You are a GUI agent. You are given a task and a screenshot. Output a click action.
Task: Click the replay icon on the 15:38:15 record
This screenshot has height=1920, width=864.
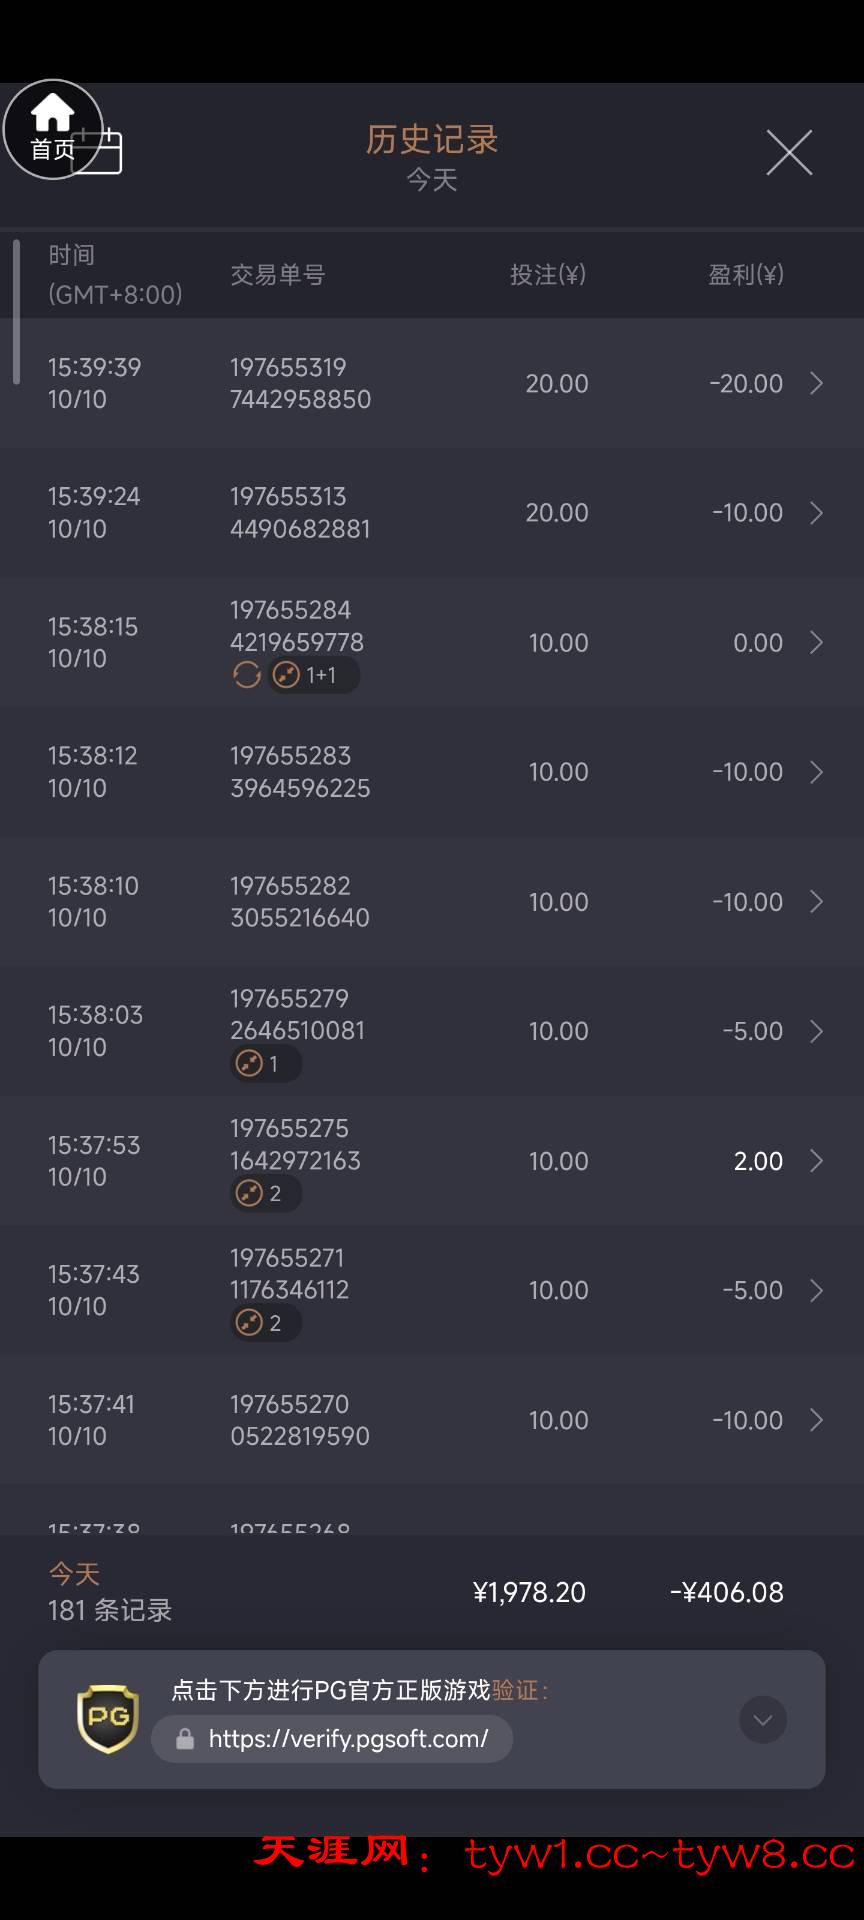[x=247, y=675]
